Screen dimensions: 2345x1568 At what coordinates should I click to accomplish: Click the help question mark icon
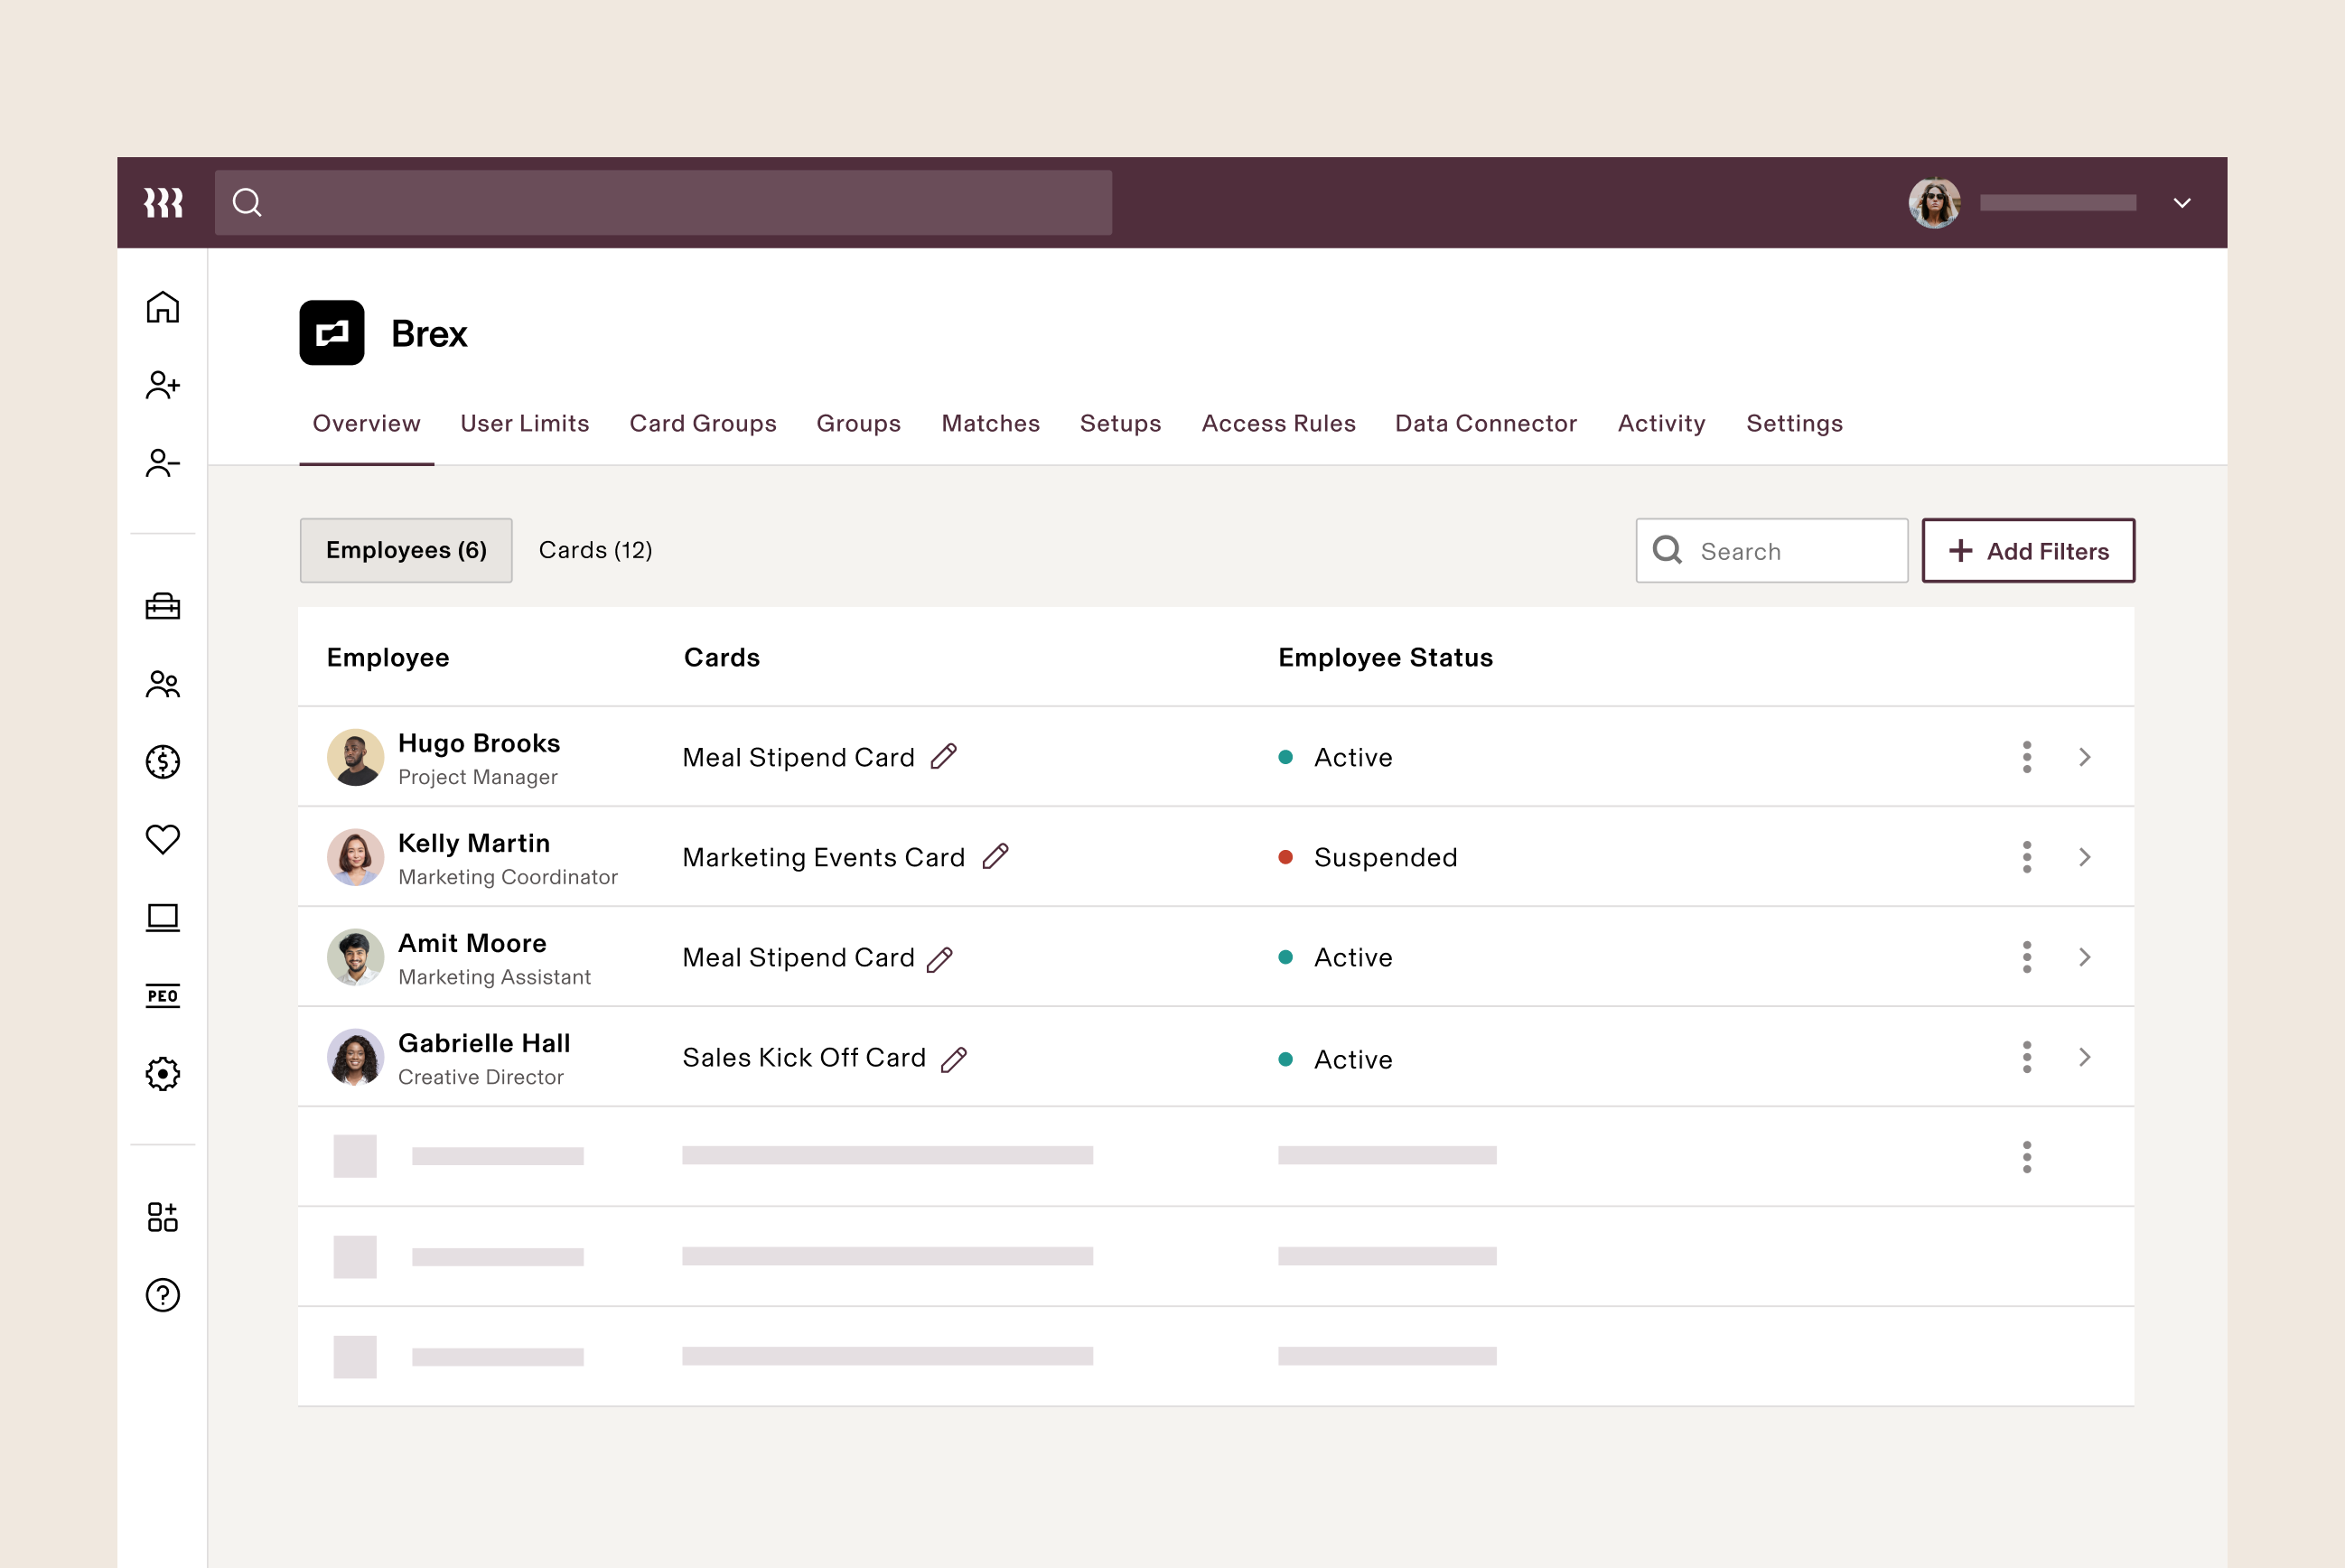(162, 1295)
